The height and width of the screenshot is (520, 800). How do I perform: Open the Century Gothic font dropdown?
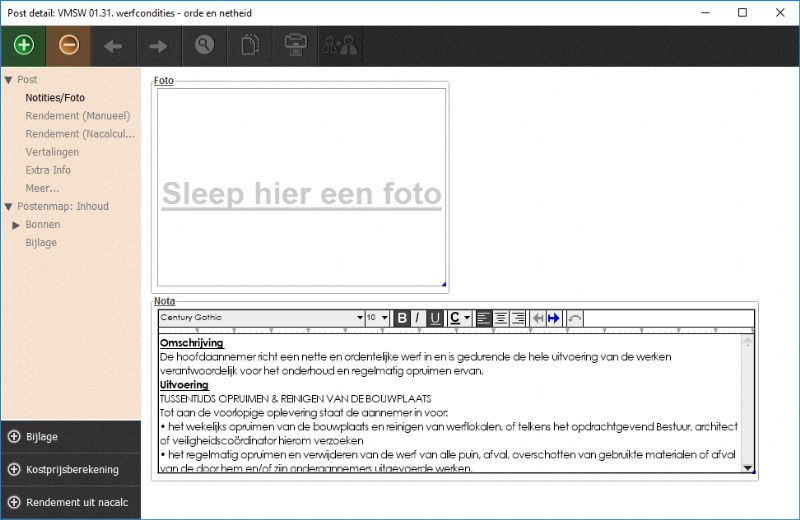pos(360,318)
